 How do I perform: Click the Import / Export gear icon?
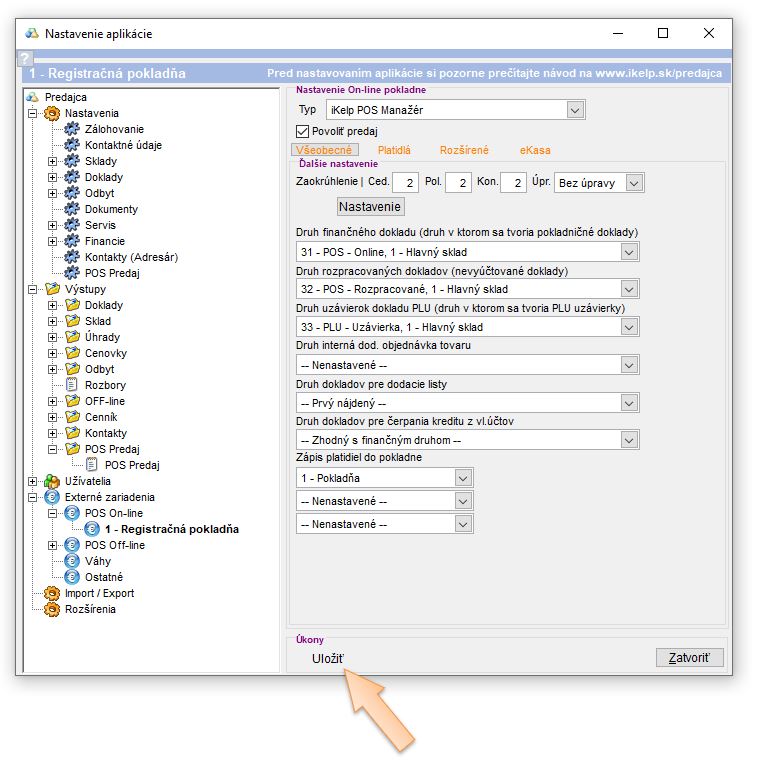[51, 593]
